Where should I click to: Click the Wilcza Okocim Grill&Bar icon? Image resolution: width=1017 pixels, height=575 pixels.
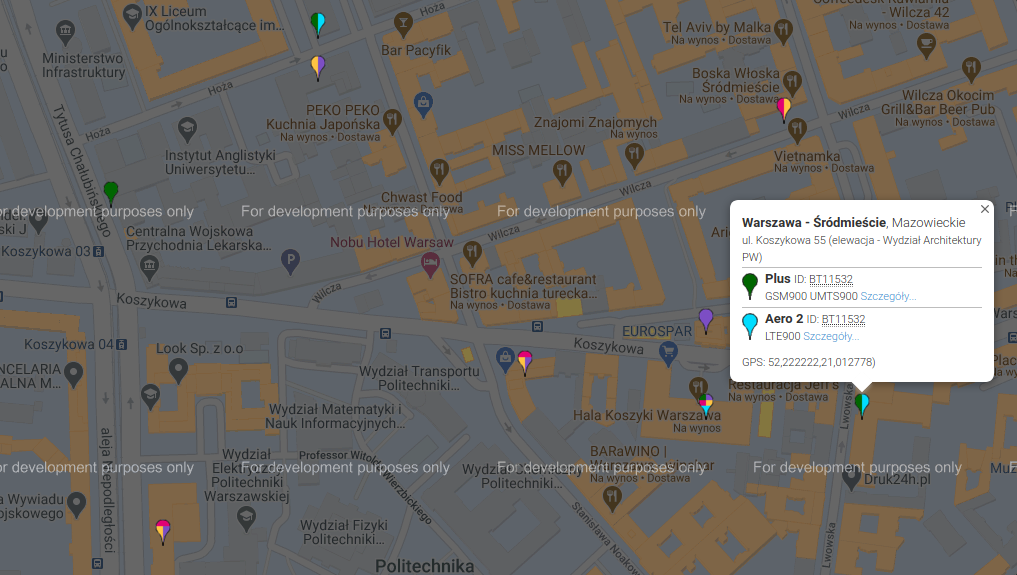pyautogui.click(x=971, y=69)
